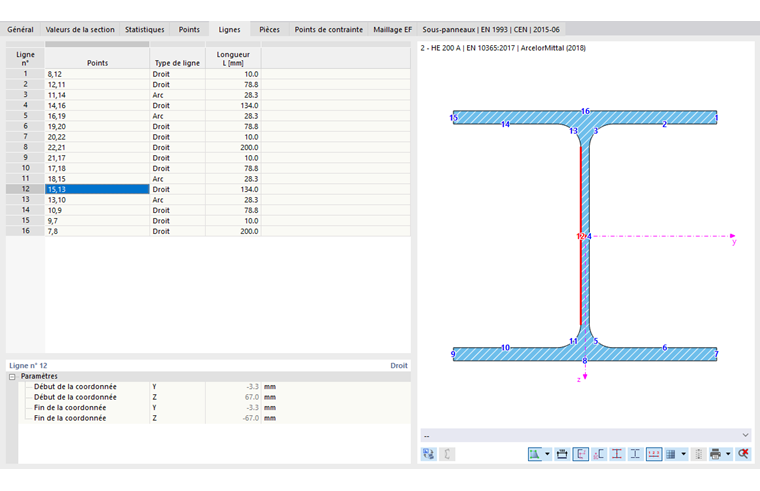
Task: Open the printer options dropdown arrow
Action: [728, 454]
